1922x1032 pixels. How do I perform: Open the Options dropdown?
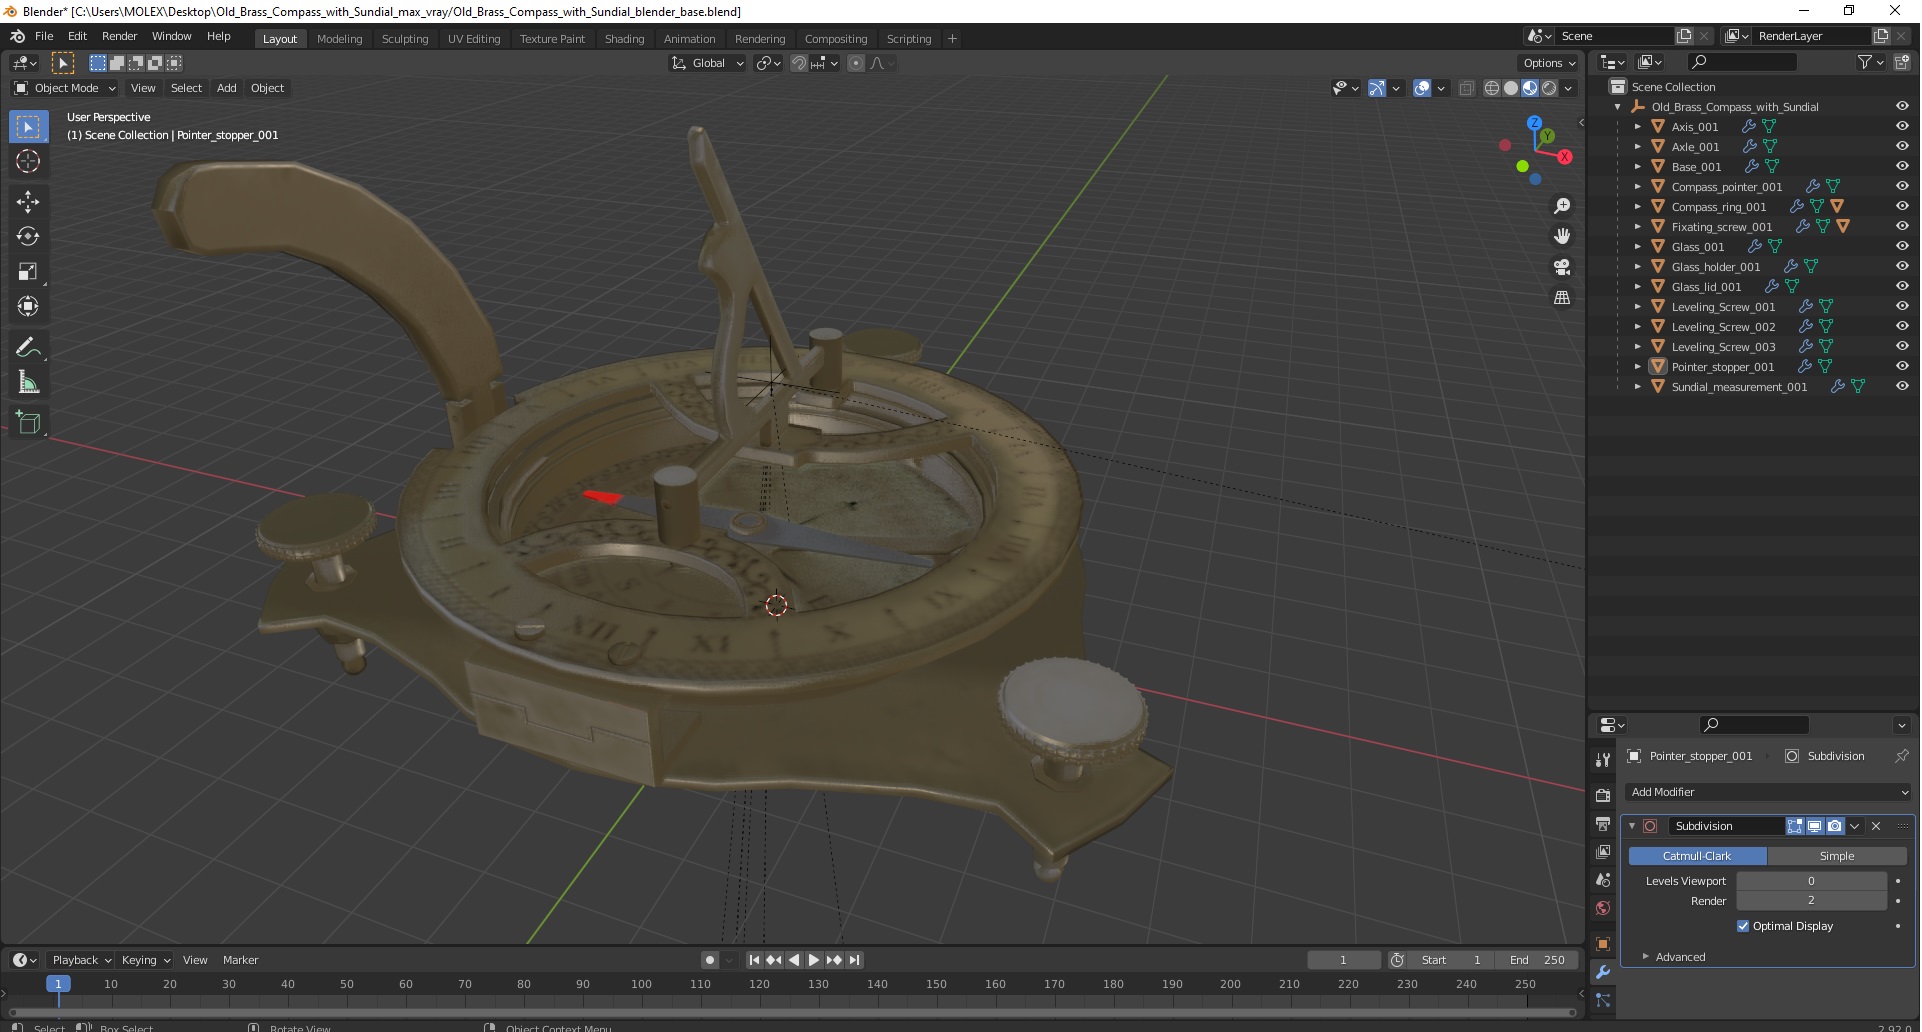tap(1549, 63)
